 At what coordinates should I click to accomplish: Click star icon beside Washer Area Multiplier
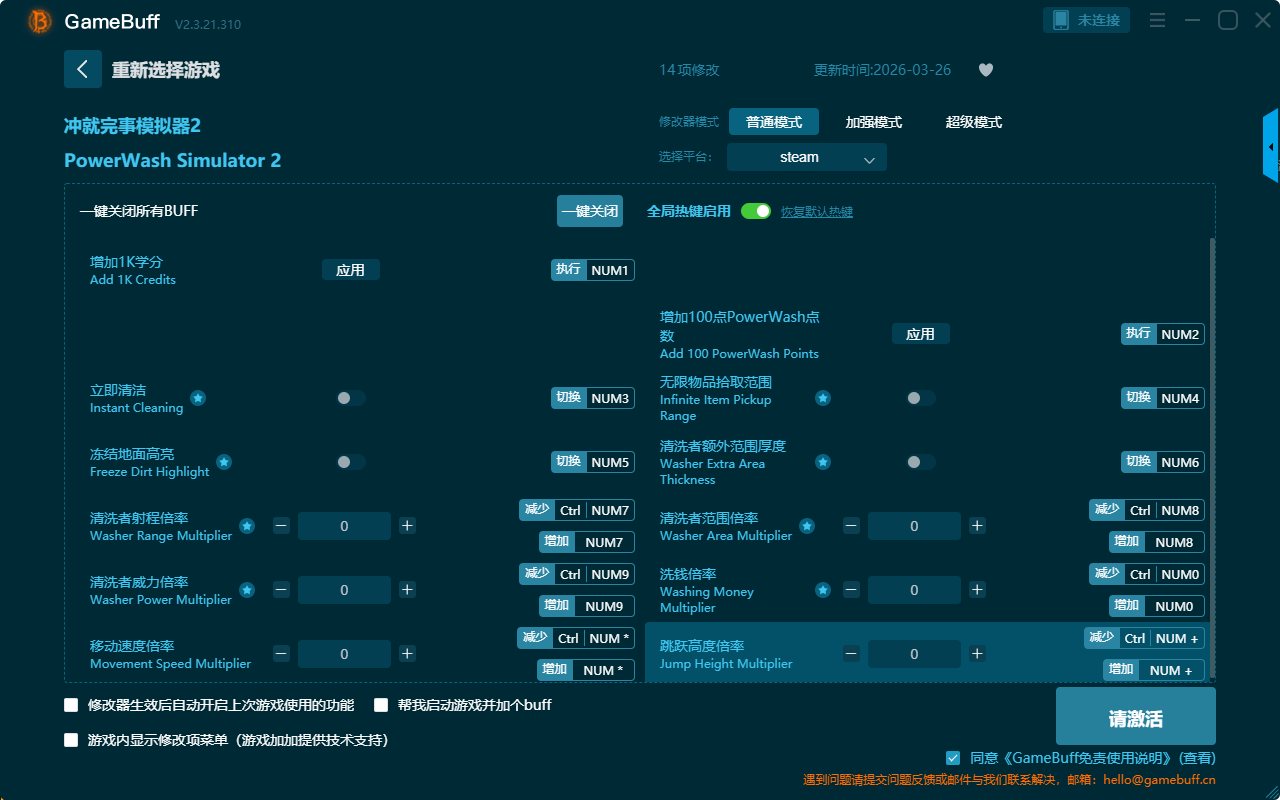tap(806, 526)
